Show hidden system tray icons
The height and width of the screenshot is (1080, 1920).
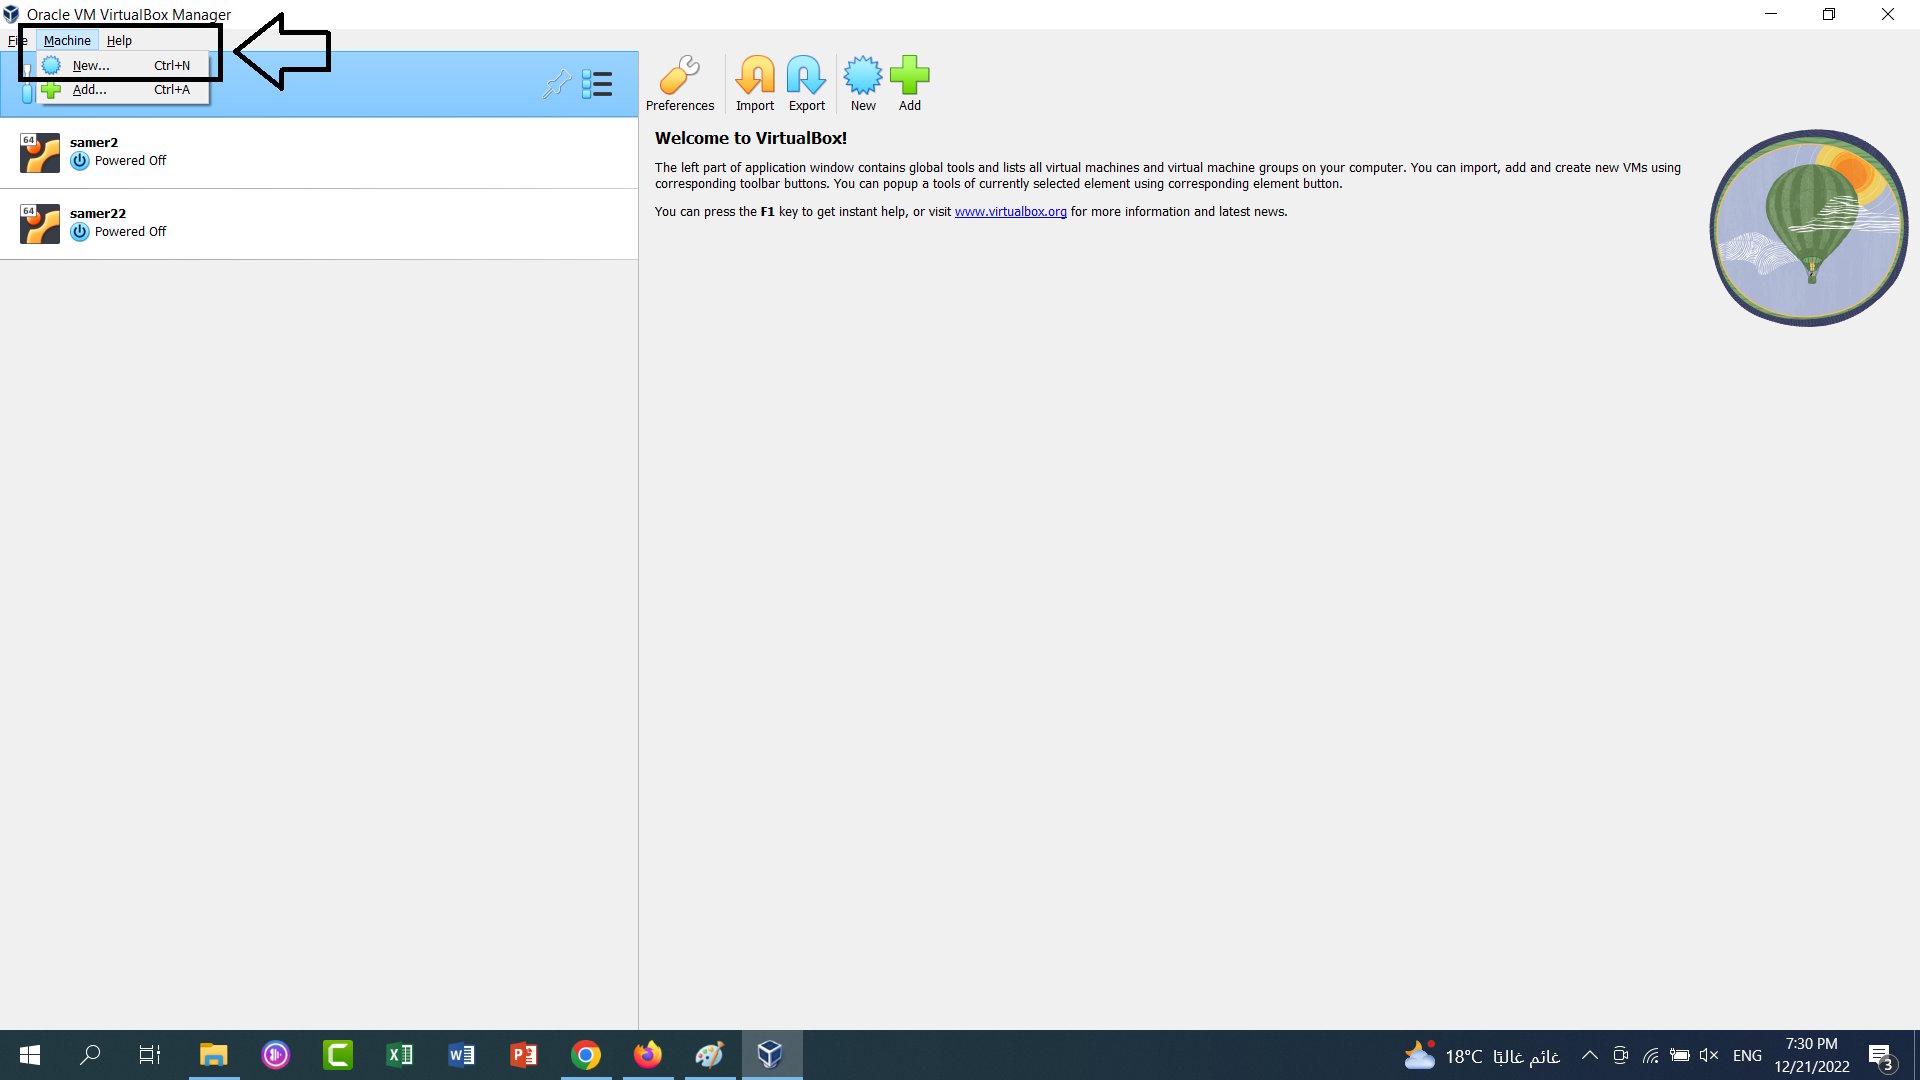point(1589,1055)
